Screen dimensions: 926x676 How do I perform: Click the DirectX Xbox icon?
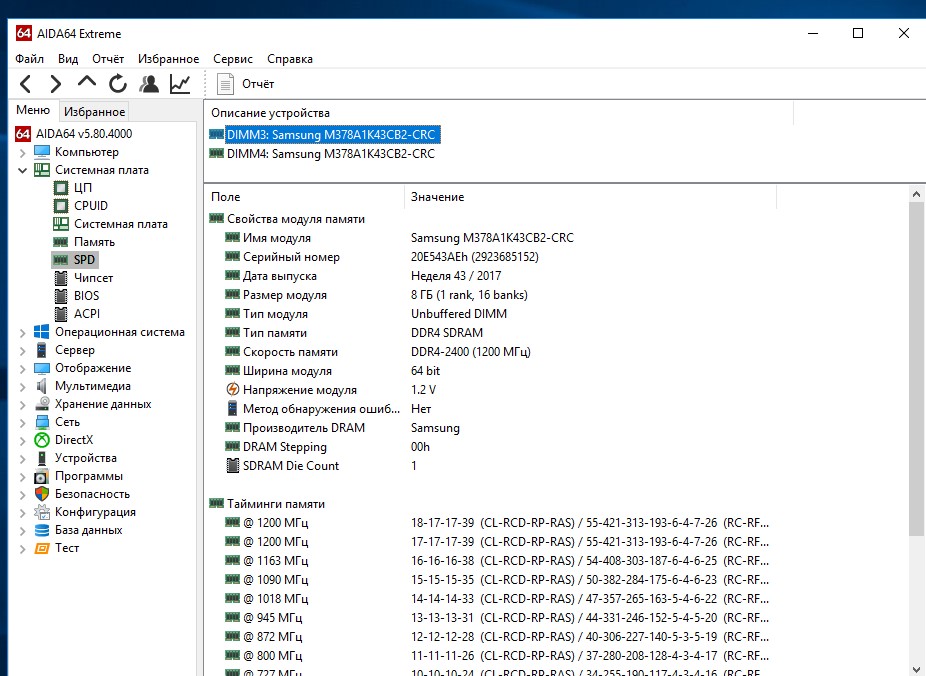coord(42,440)
